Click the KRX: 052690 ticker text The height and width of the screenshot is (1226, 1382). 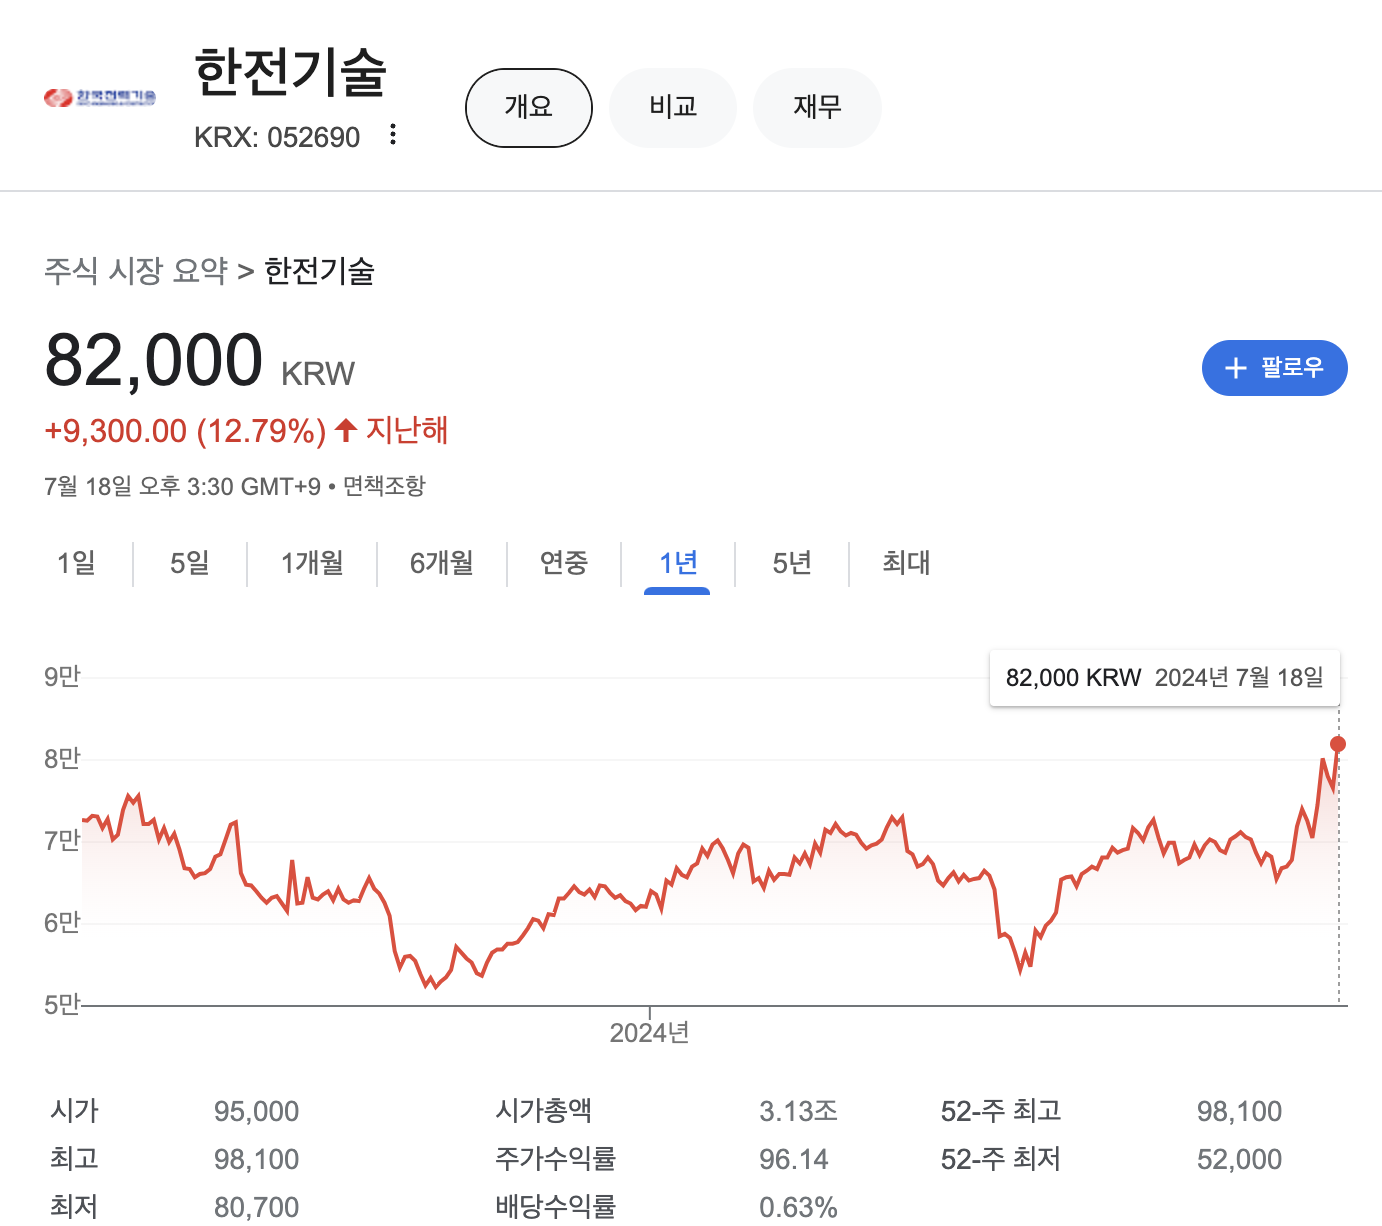277,137
